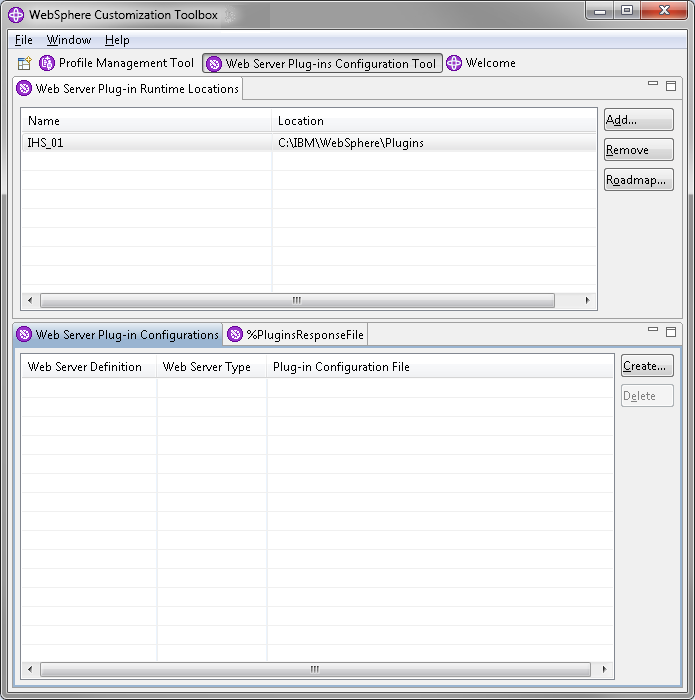The height and width of the screenshot is (700, 695).
Task: Open the %PluginsResponseFile tab
Action: pos(295,334)
